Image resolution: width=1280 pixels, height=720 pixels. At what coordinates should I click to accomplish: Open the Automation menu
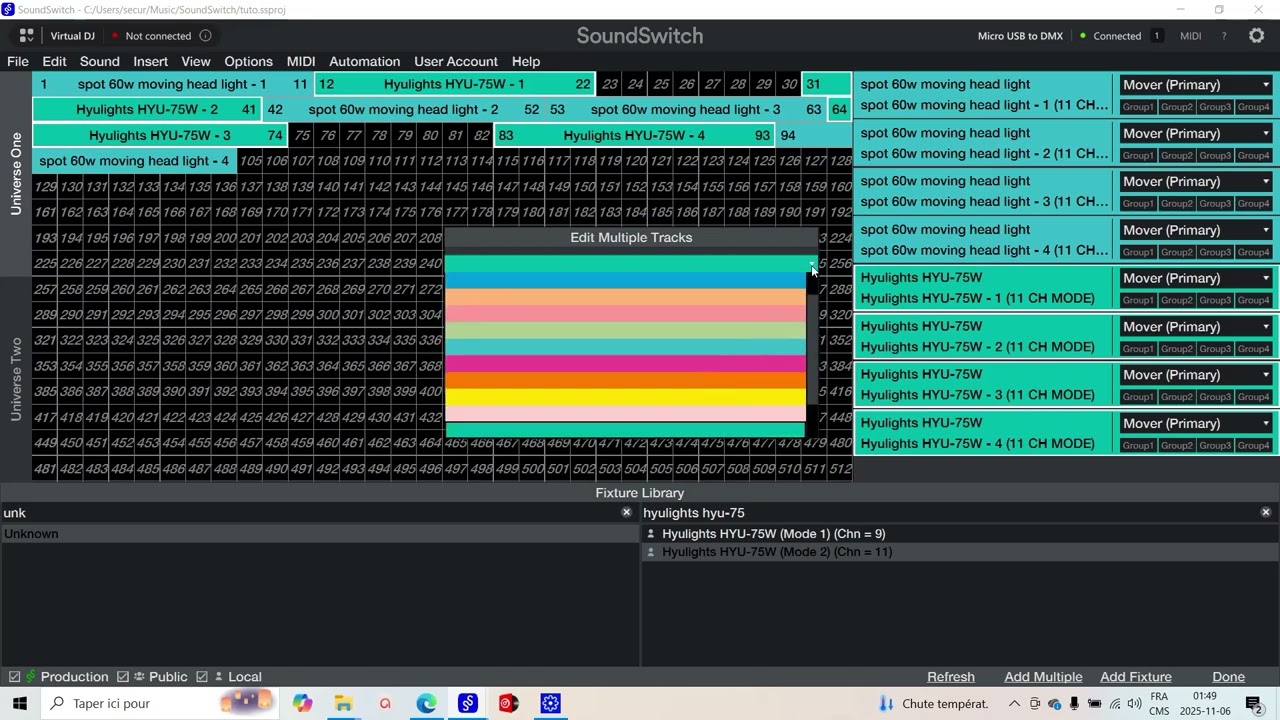364,62
